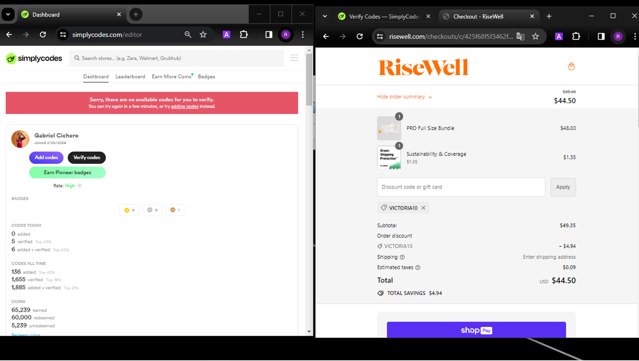
Task: Apply the discount code
Action: (563, 187)
